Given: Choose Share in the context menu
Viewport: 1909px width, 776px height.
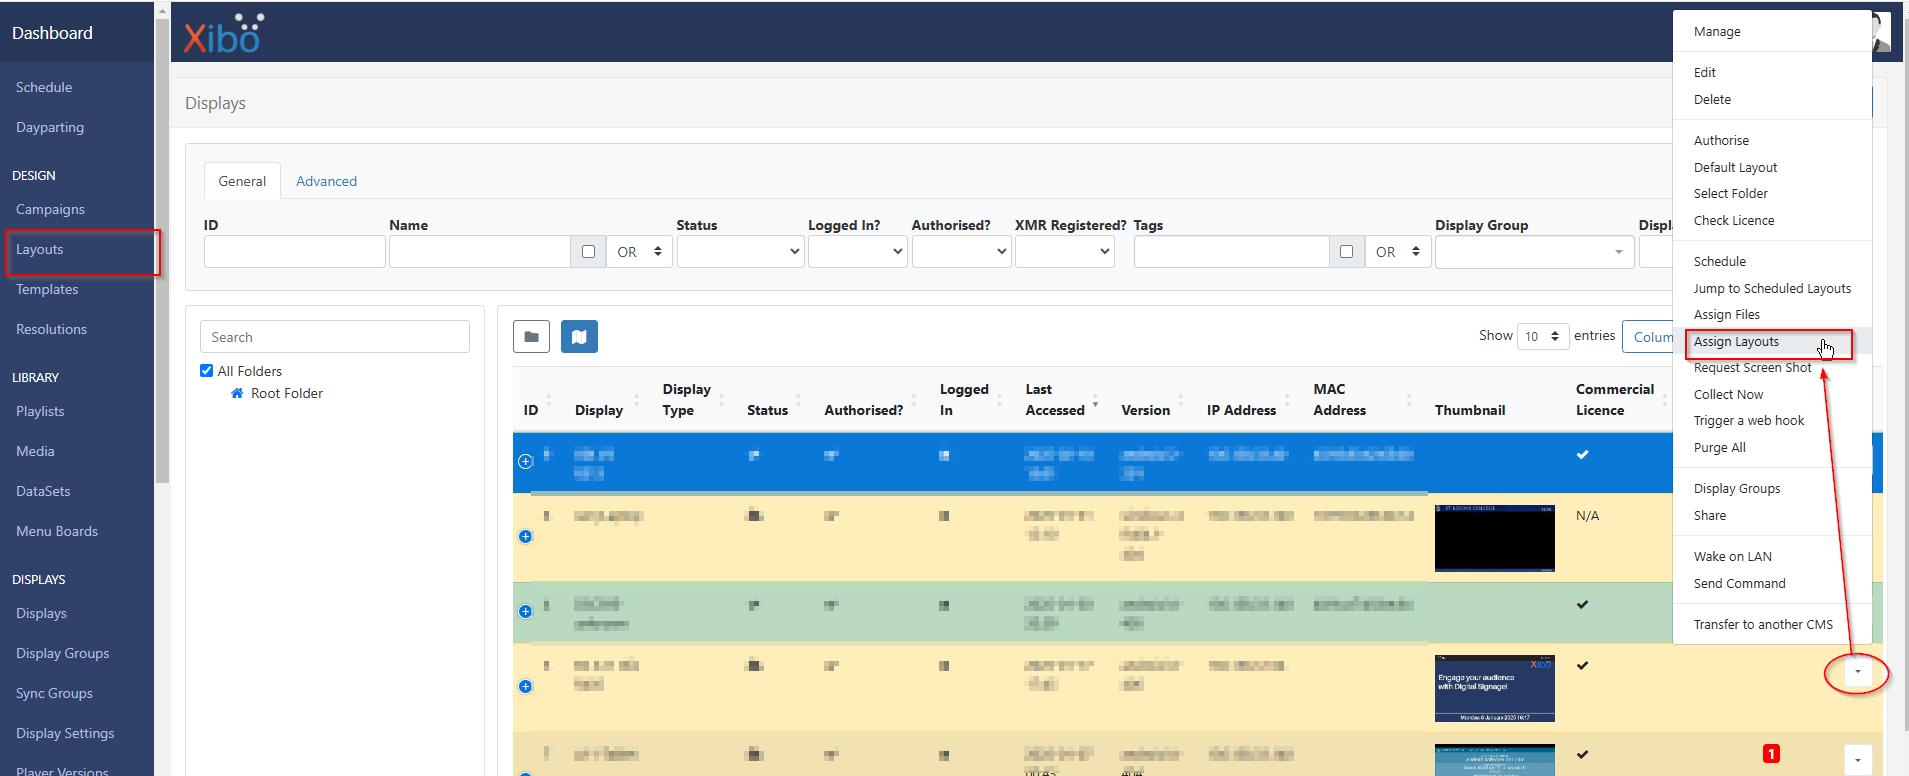Looking at the screenshot, I should coord(1709,516).
